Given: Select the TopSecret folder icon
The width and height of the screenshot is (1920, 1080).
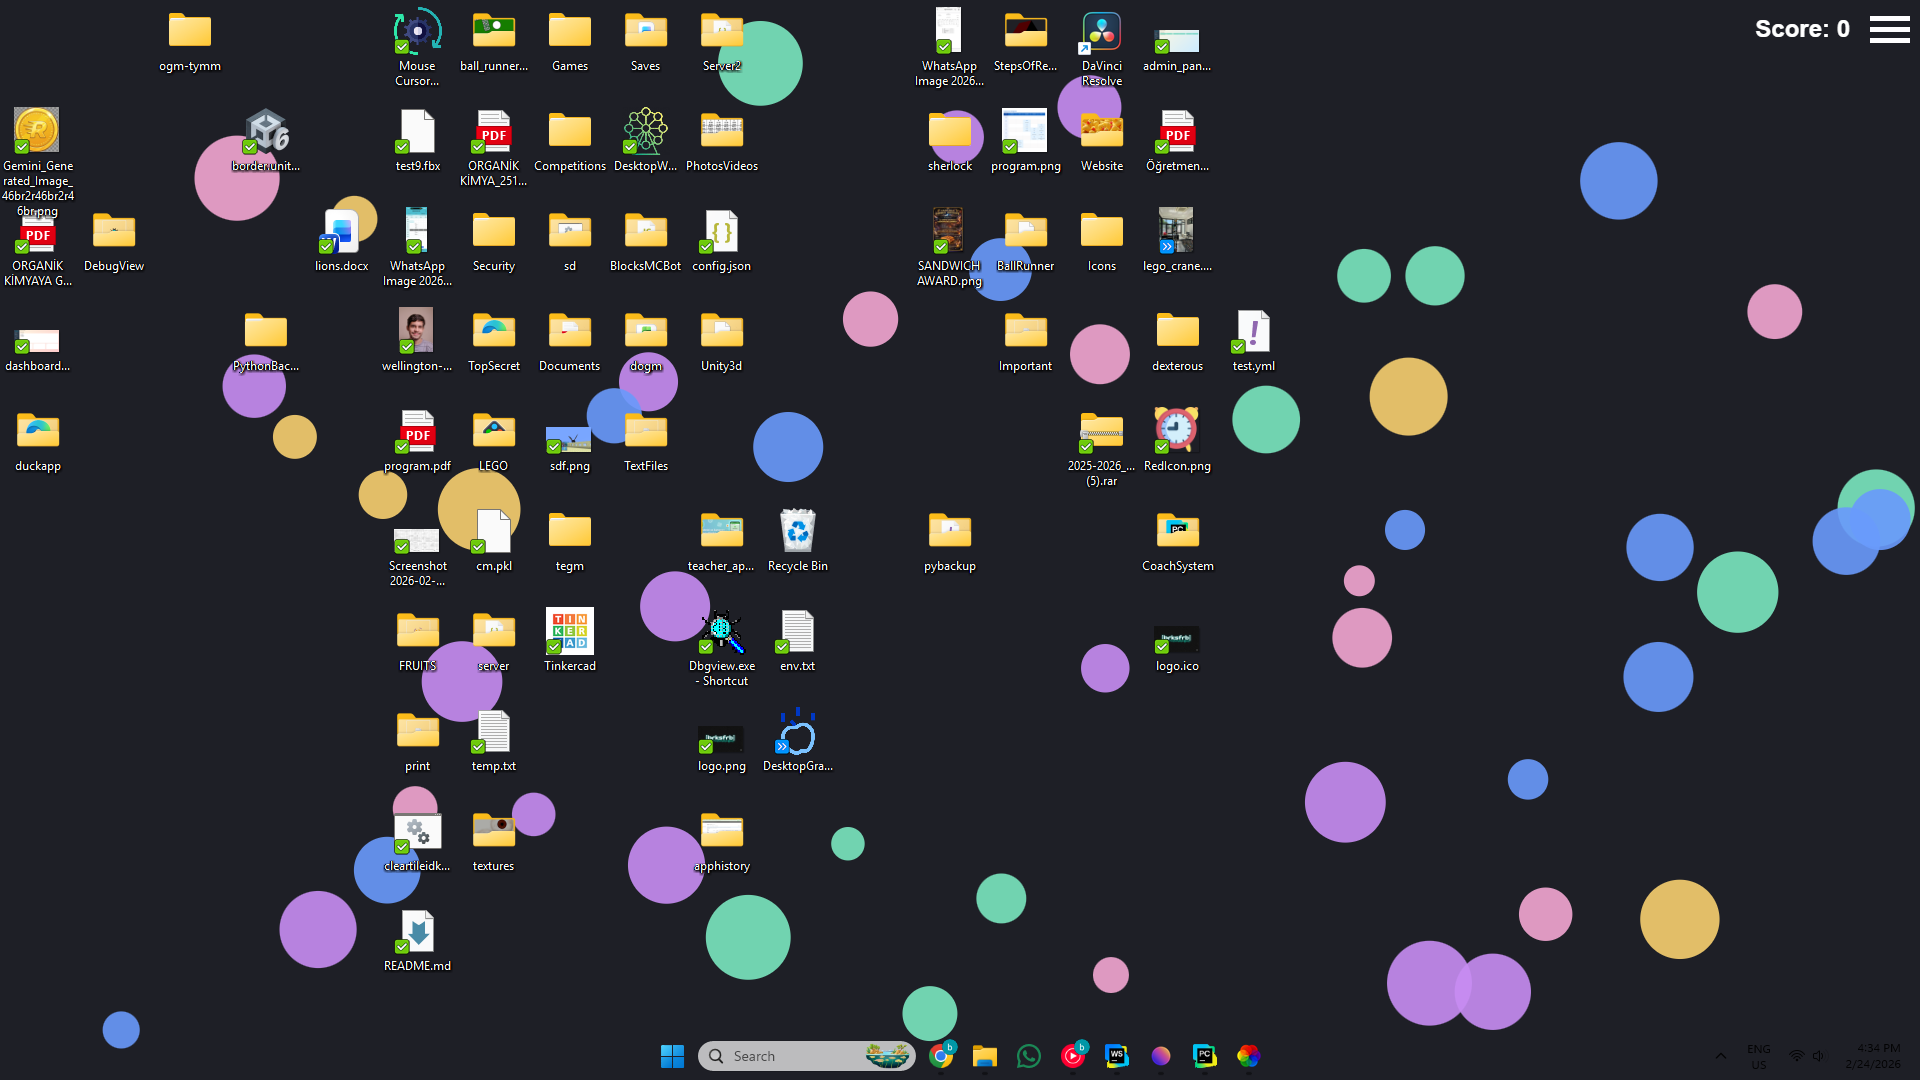Looking at the screenshot, I should (493, 330).
